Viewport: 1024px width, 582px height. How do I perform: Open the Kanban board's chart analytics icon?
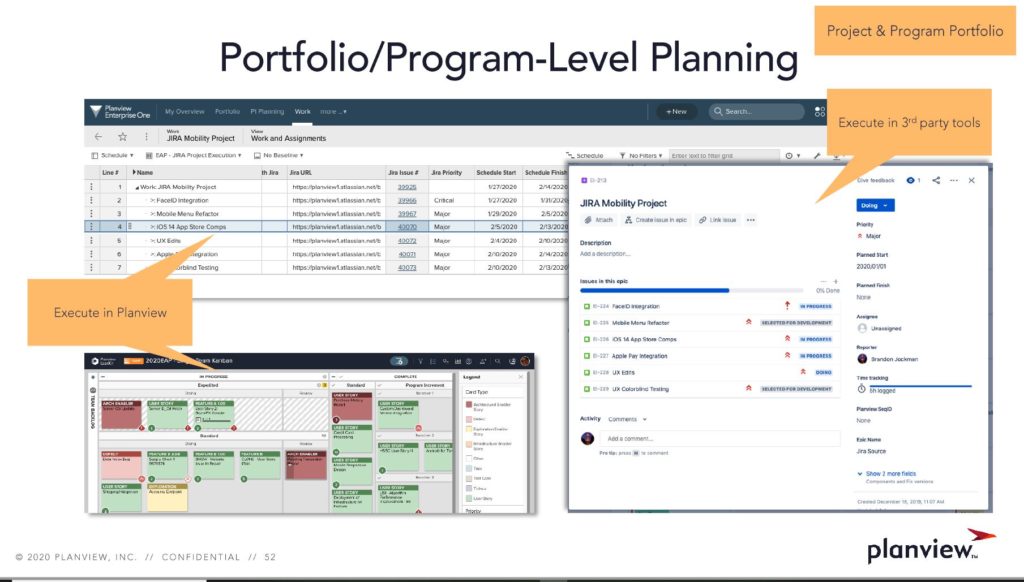458,361
